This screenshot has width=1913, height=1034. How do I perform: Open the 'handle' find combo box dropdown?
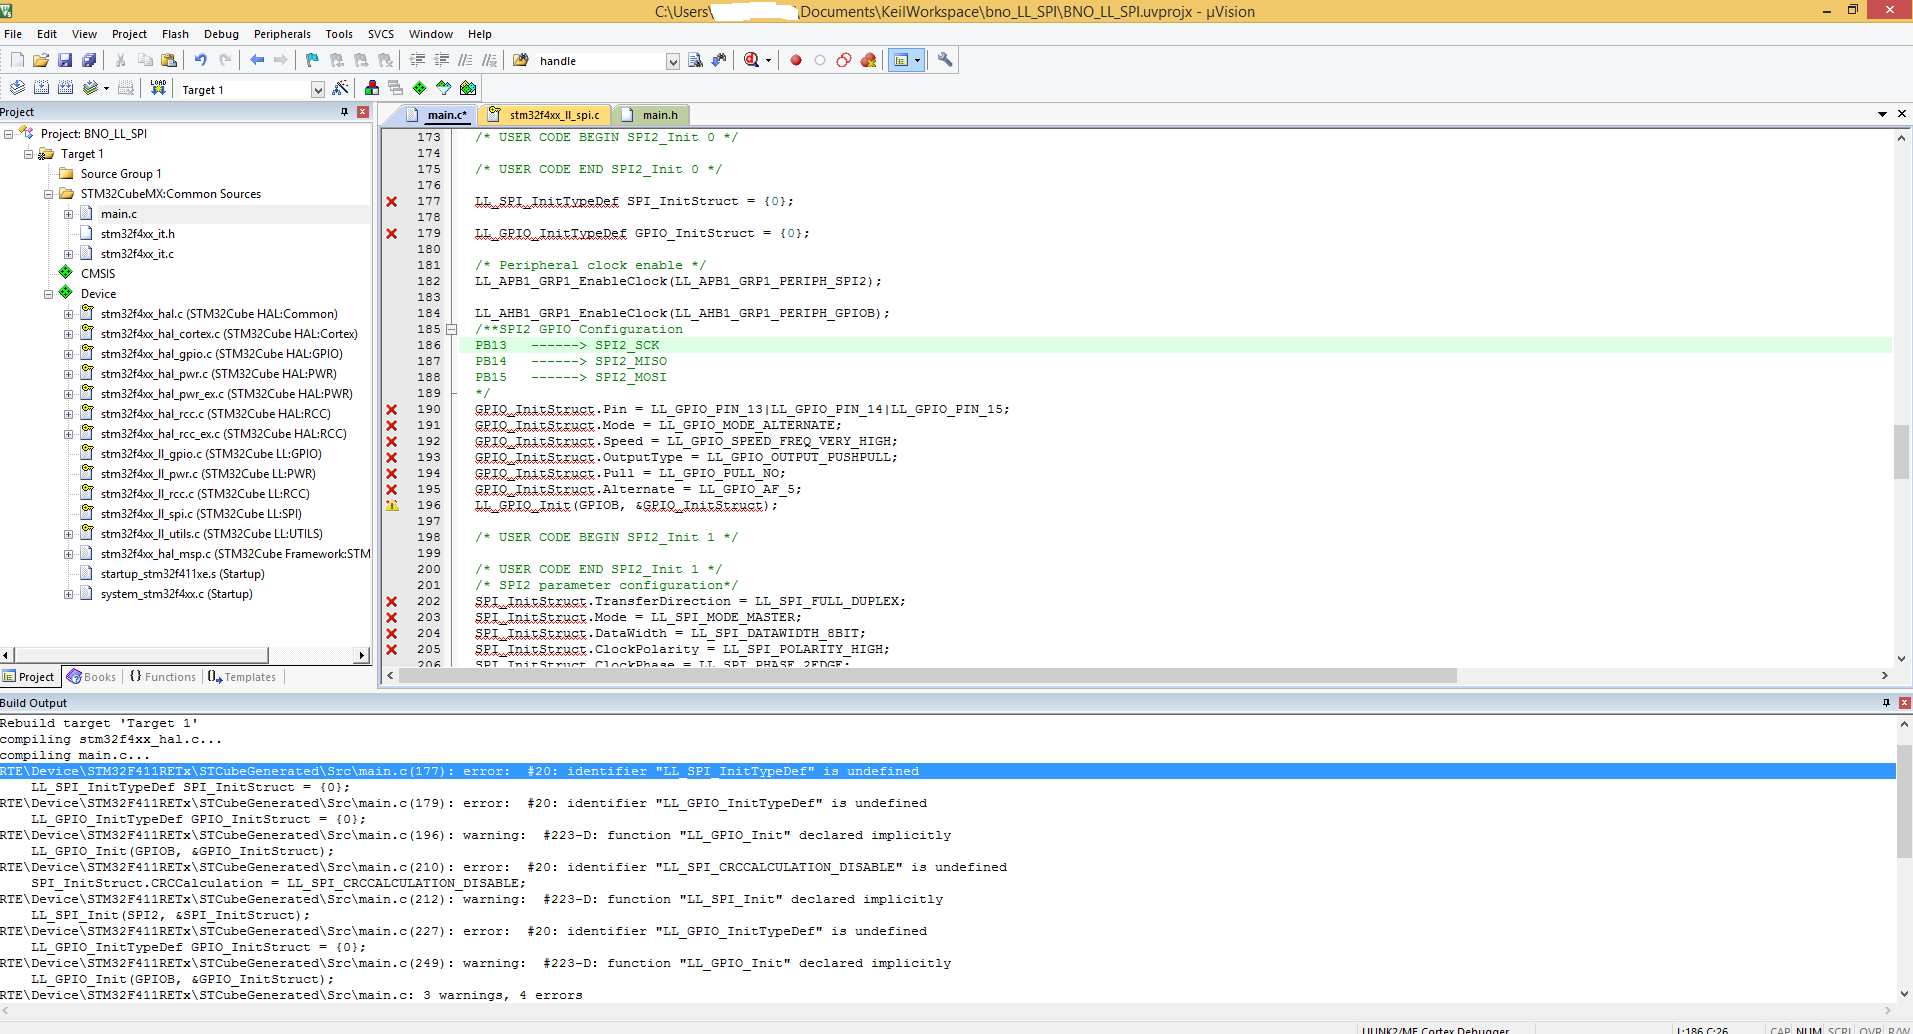pos(673,62)
